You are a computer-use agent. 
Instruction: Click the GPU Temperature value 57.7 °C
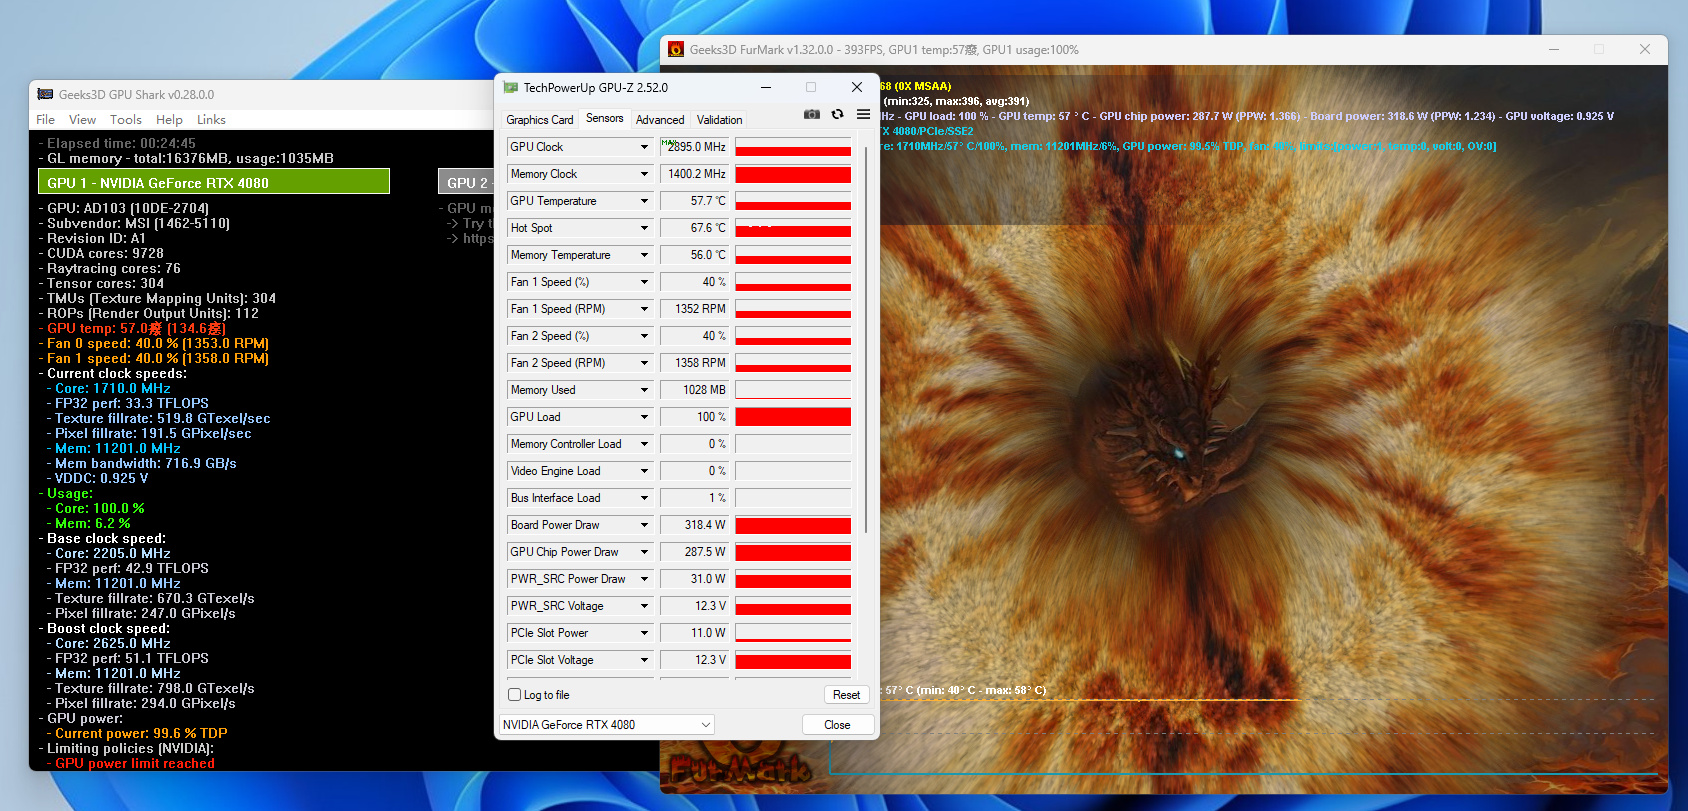pyautogui.click(x=695, y=201)
